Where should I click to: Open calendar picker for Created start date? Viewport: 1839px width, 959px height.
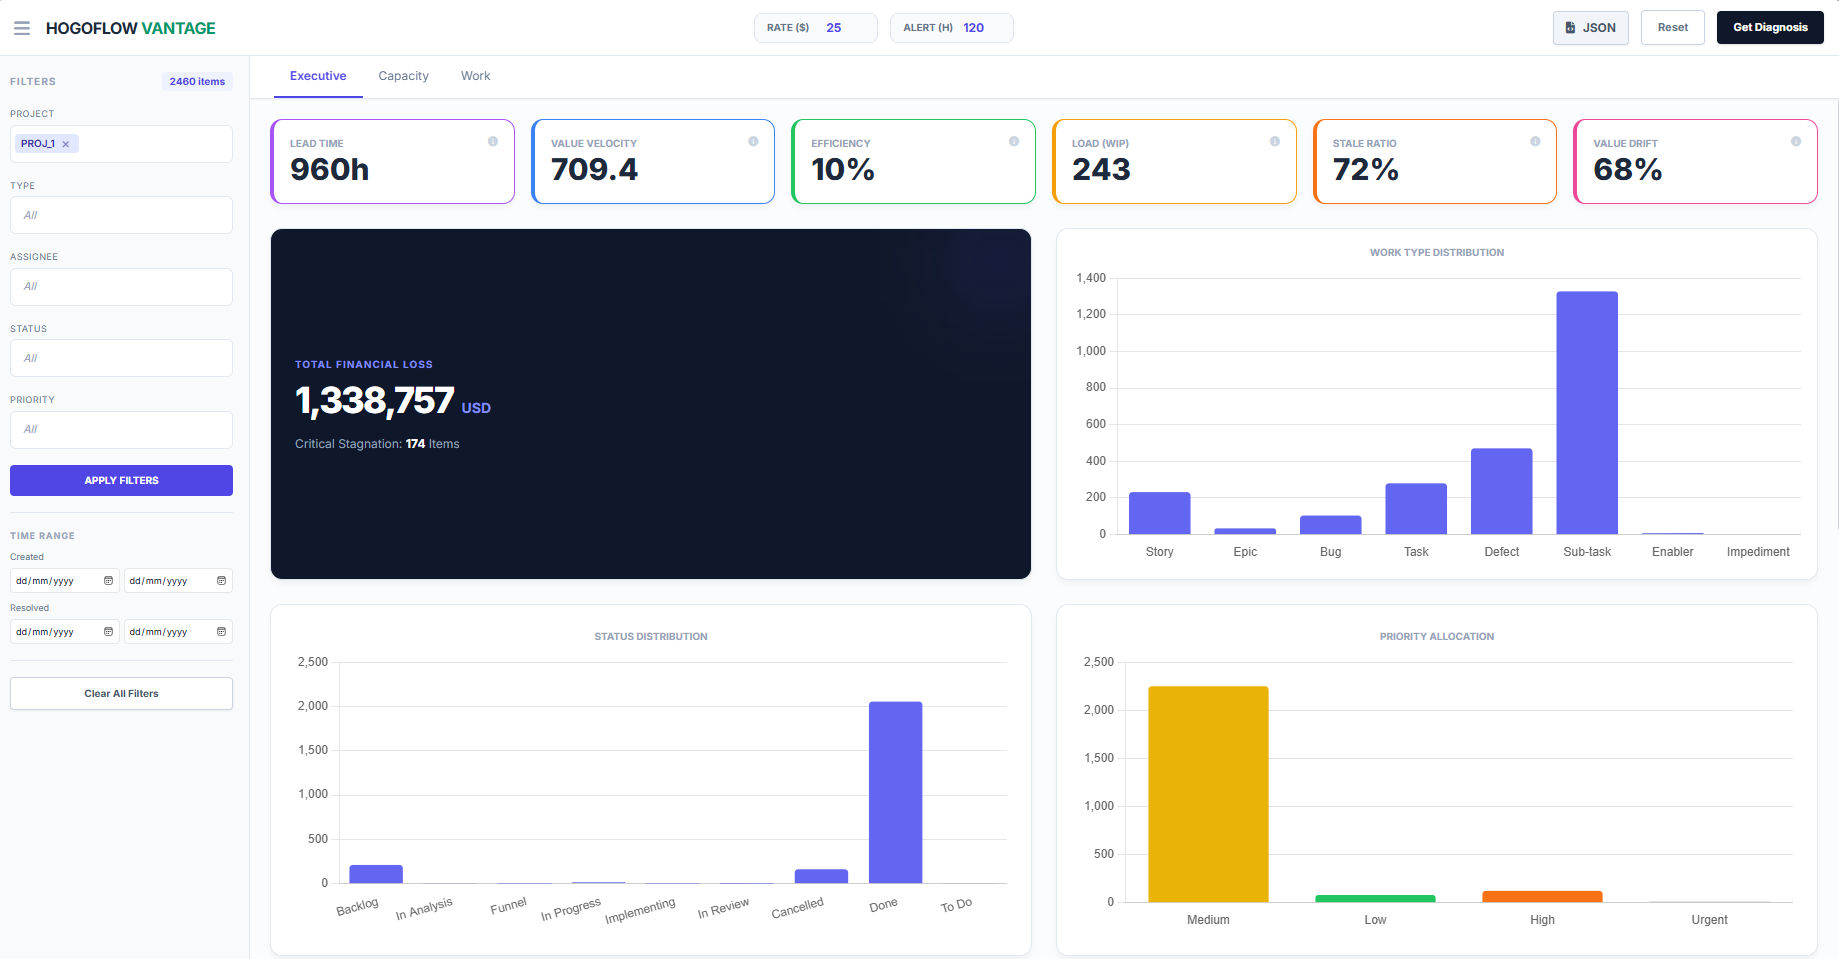tap(108, 580)
